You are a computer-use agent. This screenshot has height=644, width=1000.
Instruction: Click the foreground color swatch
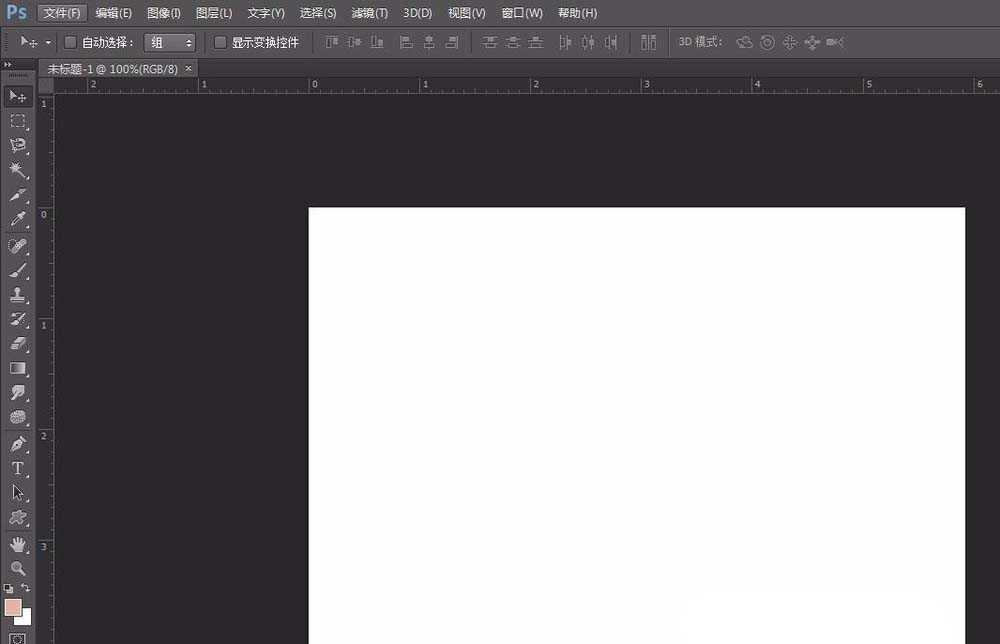(13, 607)
